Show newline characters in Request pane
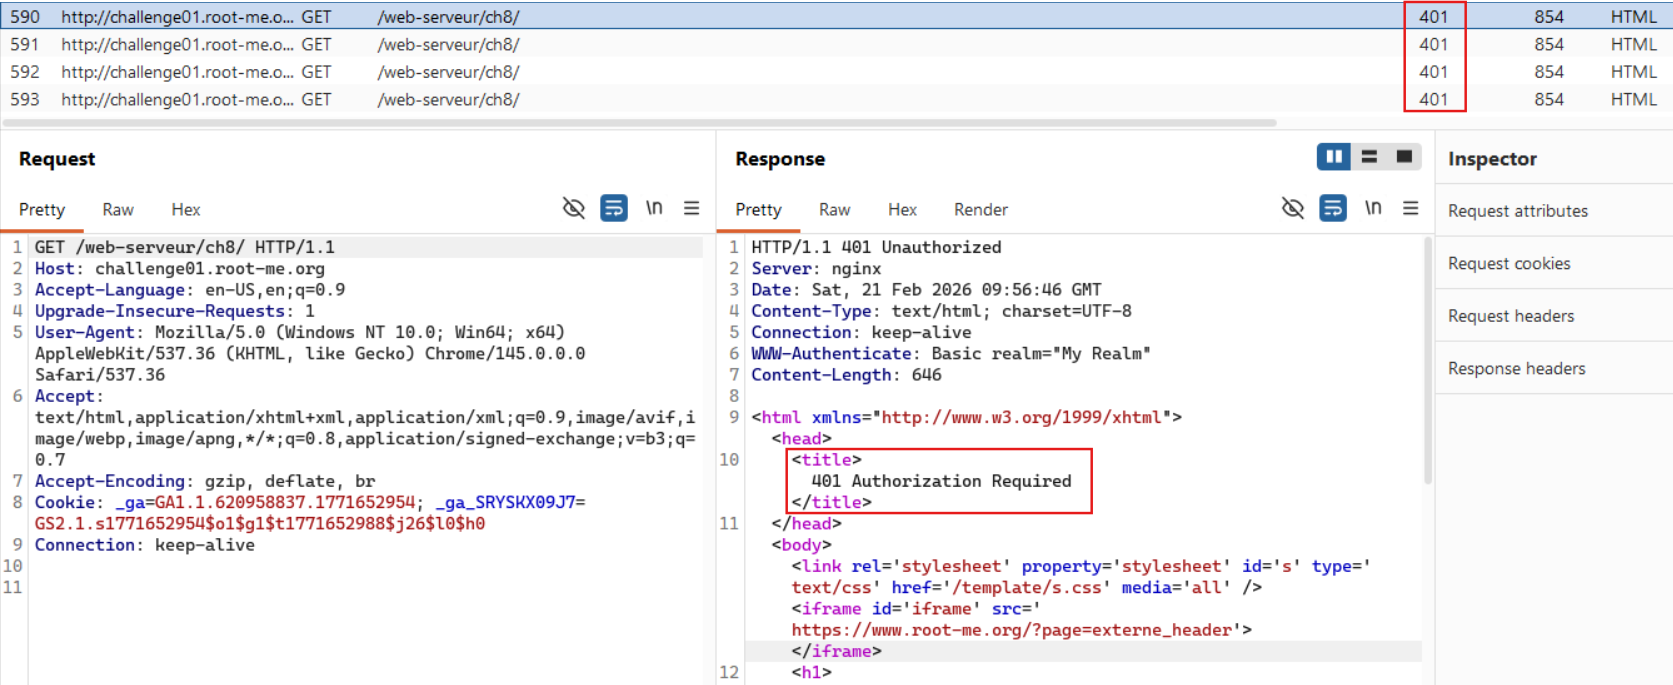This screenshot has height=685, width=1673. (654, 208)
